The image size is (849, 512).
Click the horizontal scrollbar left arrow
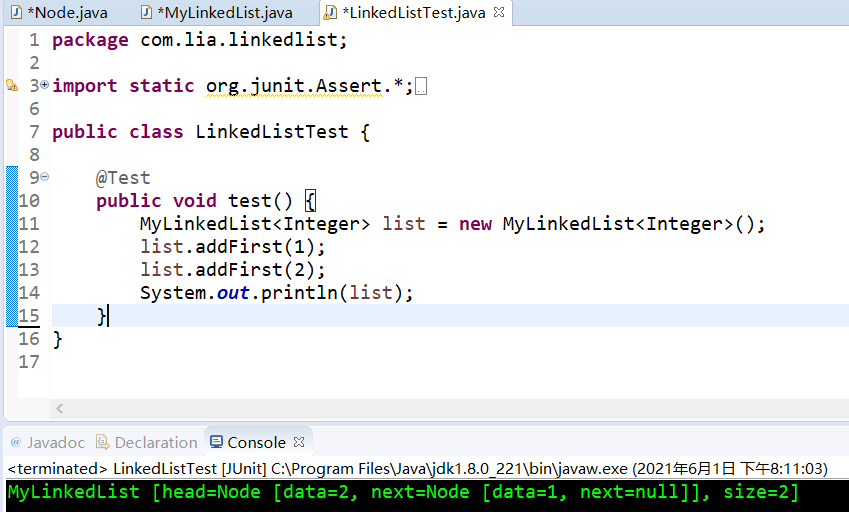pos(60,409)
